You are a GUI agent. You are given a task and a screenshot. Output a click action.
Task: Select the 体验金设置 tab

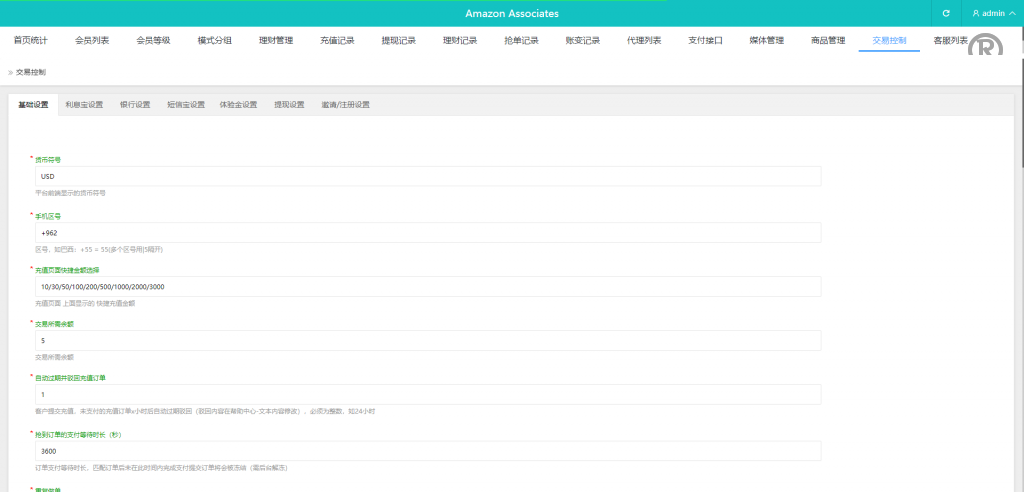tap(238, 105)
